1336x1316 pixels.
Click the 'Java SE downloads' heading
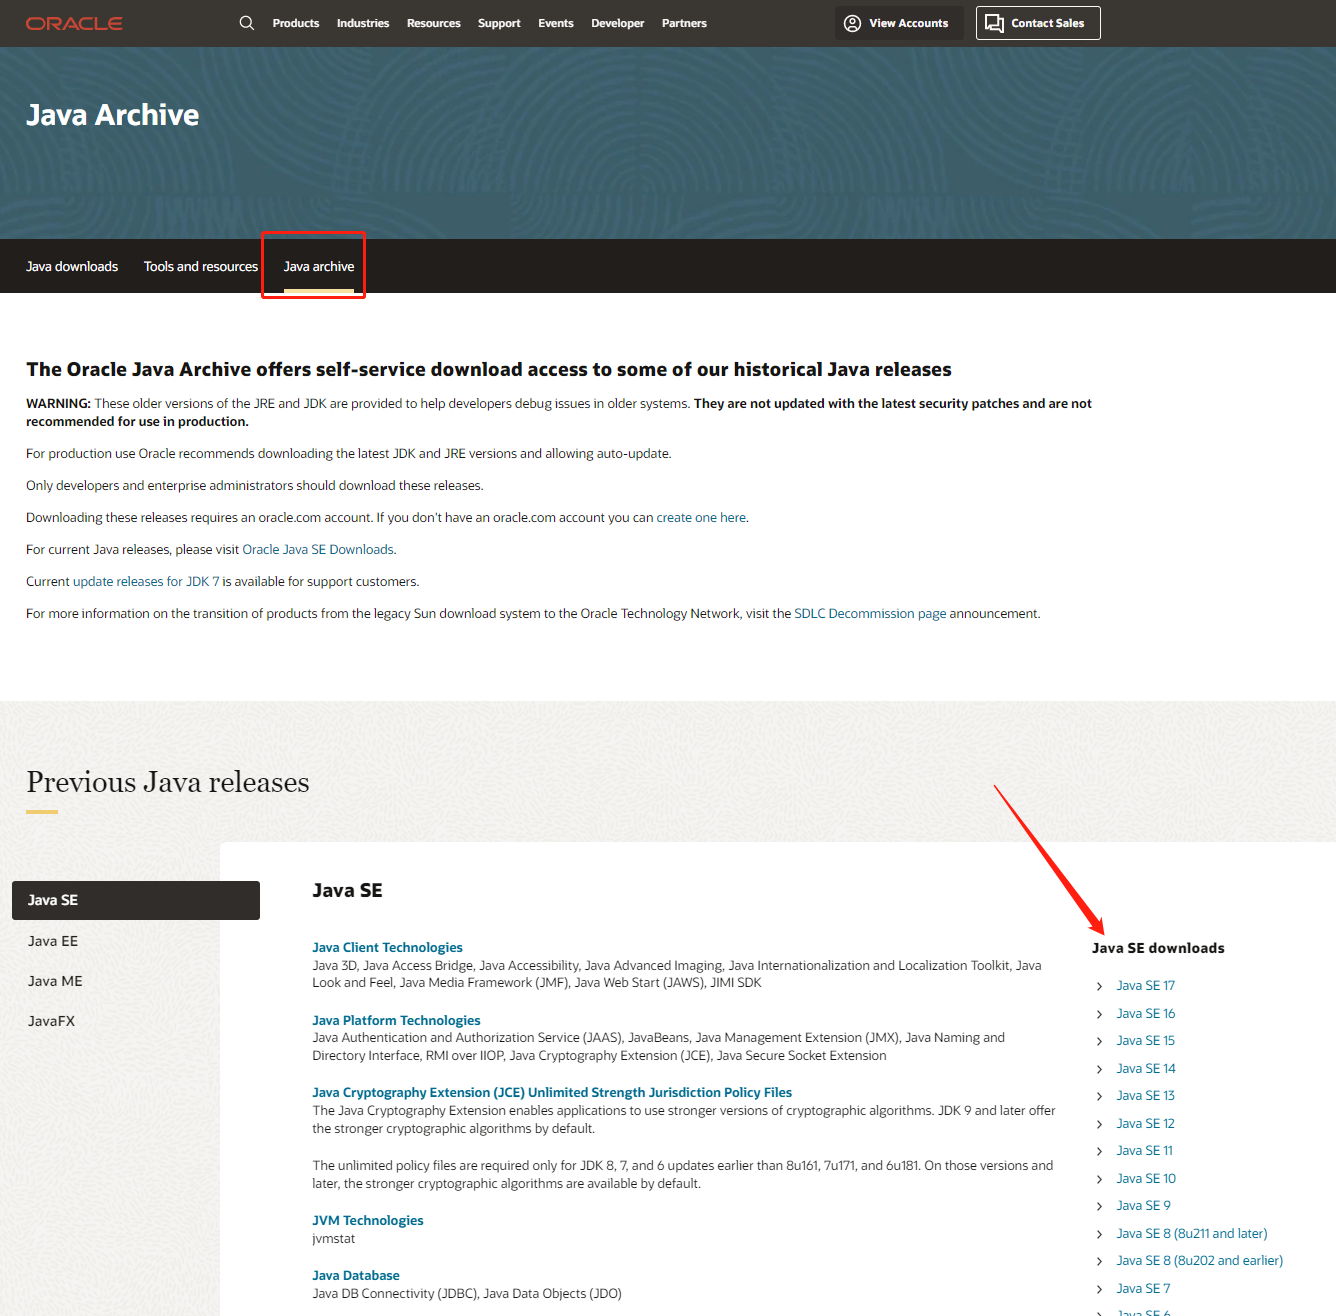click(1158, 948)
